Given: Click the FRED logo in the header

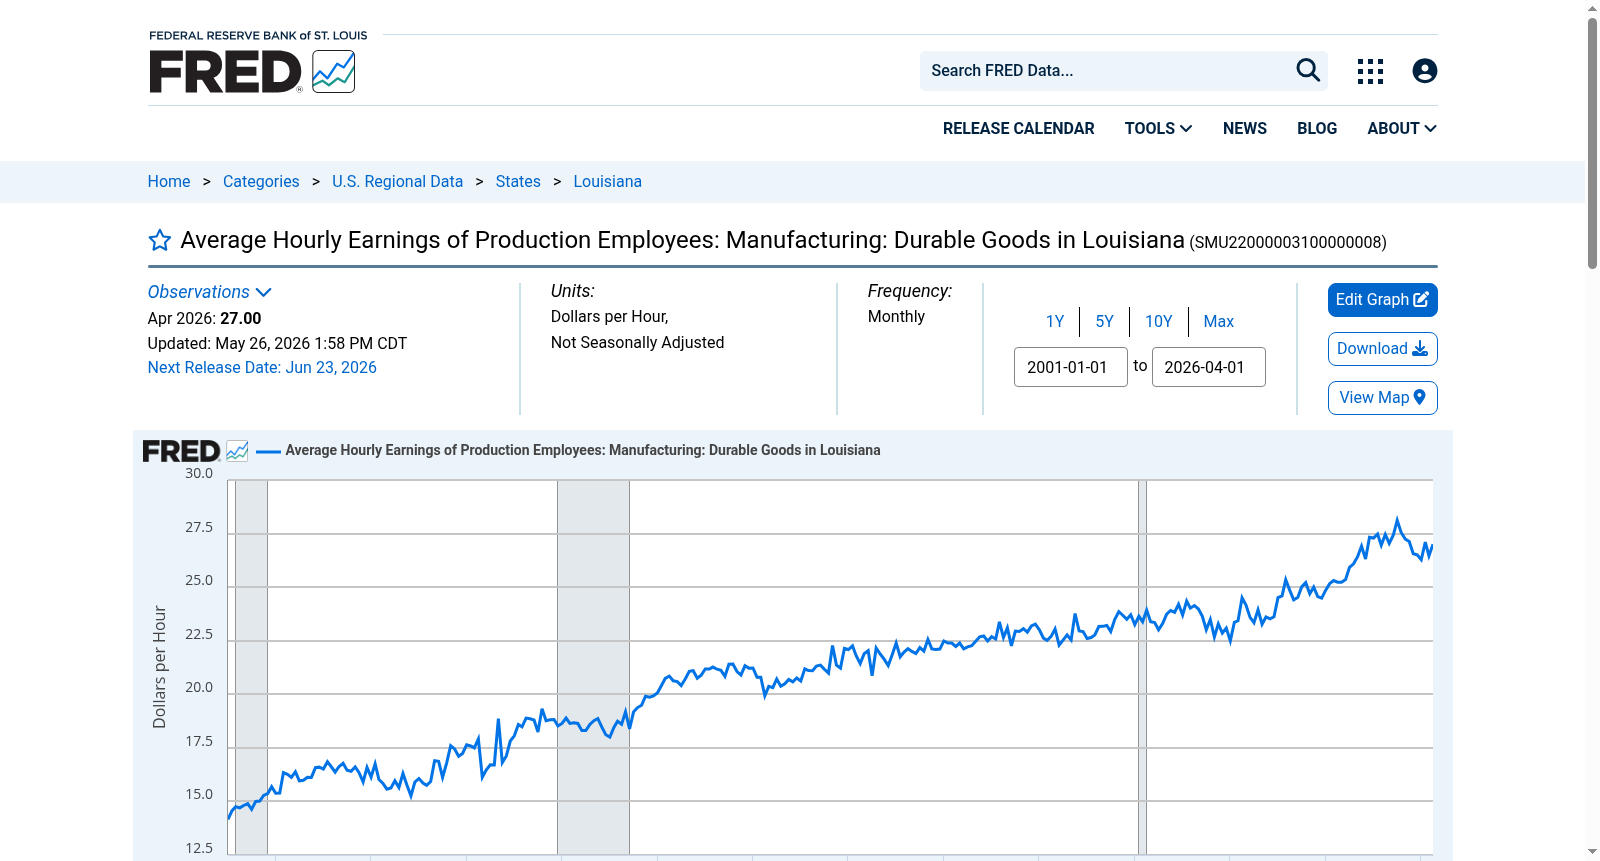Looking at the screenshot, I should pyautogui.click(x=252, y=71).
